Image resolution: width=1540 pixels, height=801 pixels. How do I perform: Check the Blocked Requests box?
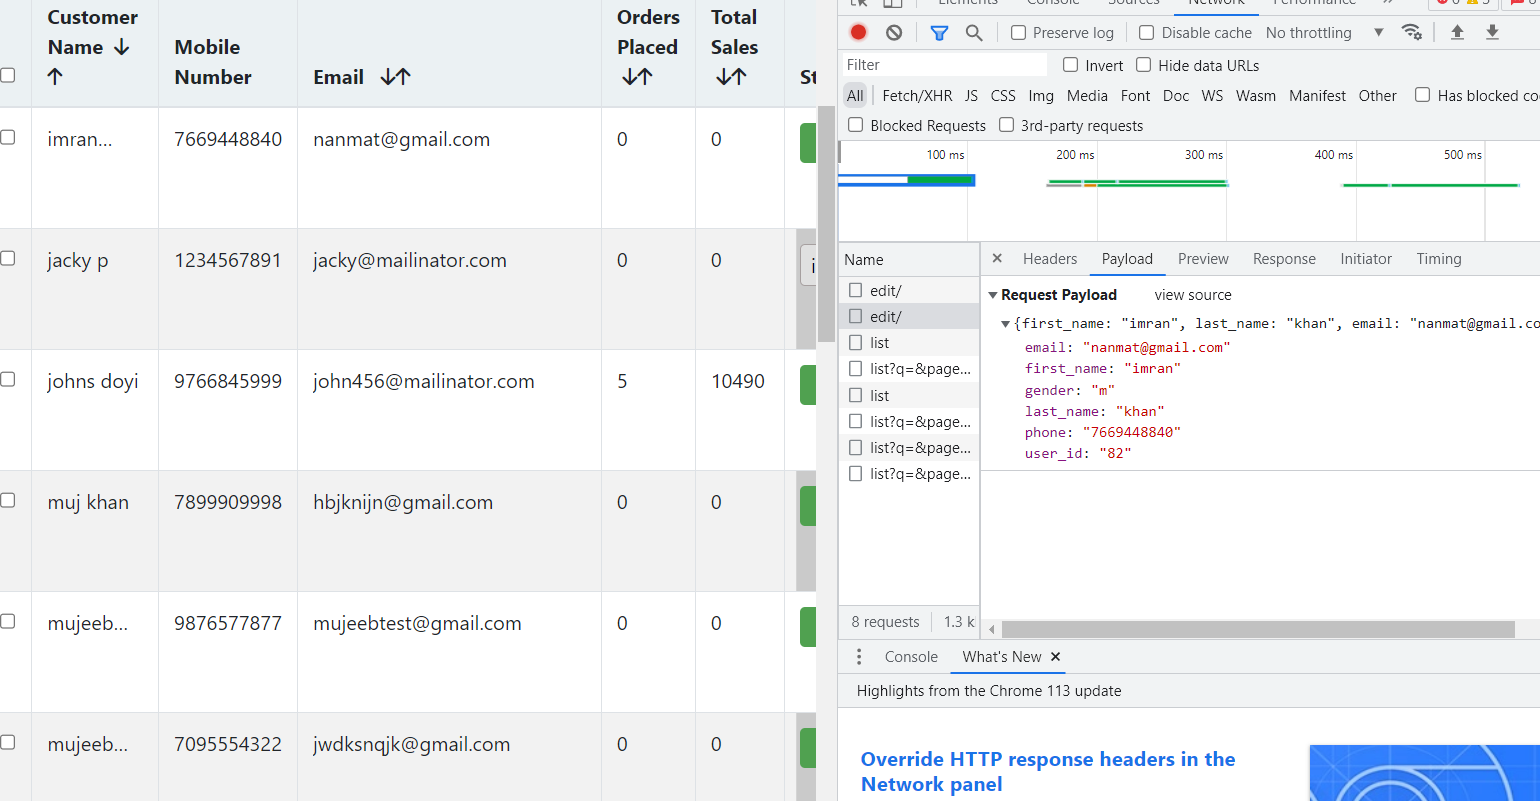tap(855, 125)
